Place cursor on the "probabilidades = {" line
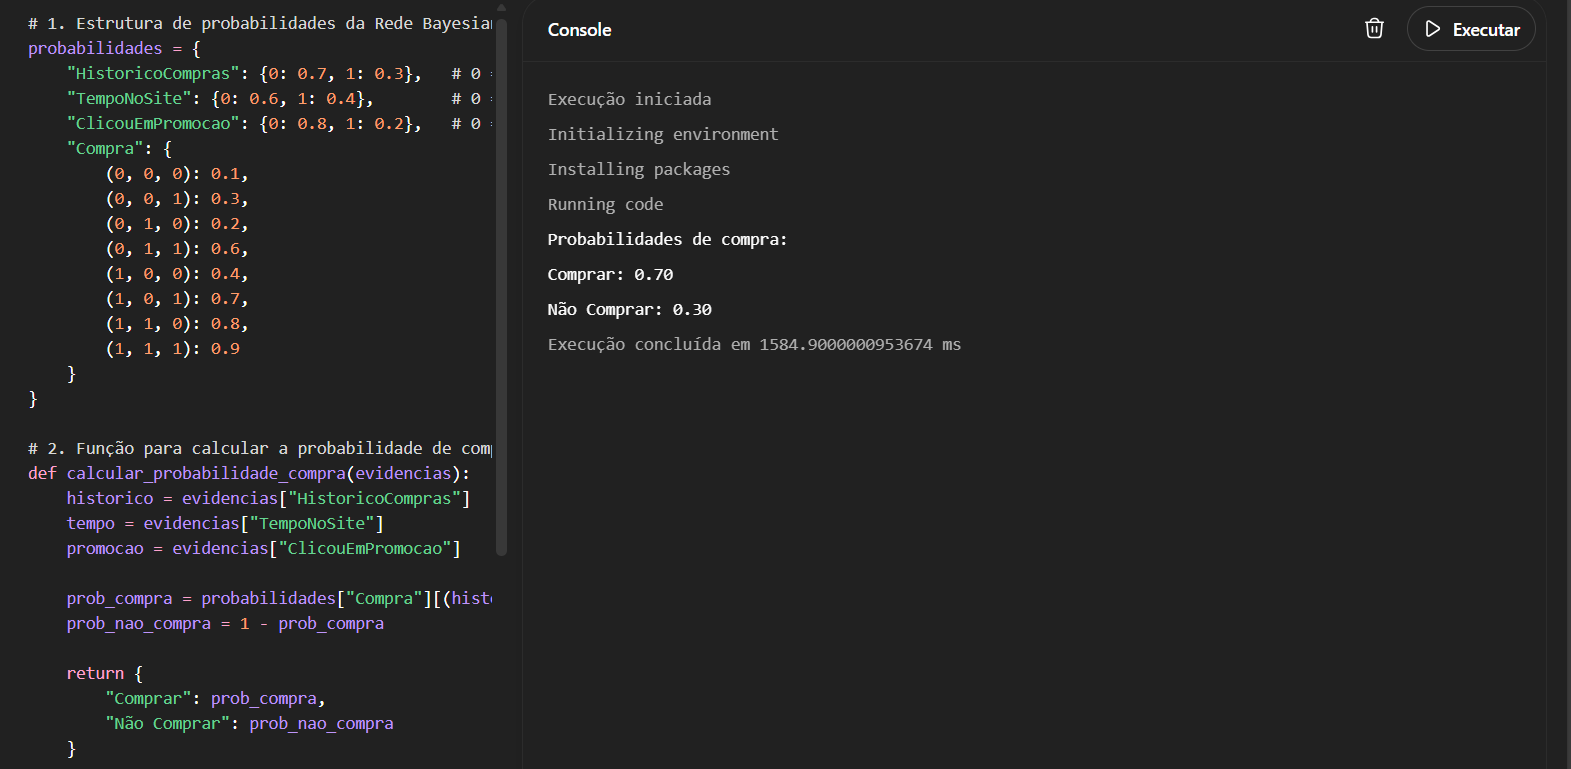Screen dimensions: 1571x769 pos(114,49)
